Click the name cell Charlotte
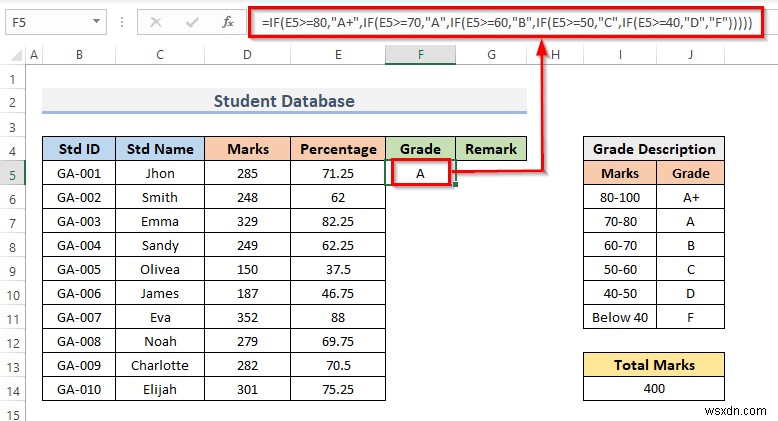The height and width of the screenshot is (421, 778). pyautogui.click(x=160, y=365)
